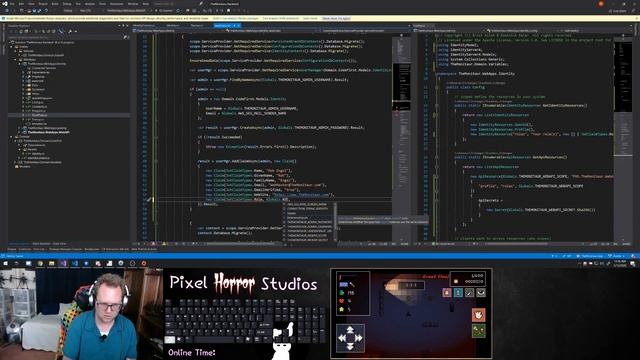
Task: Click Don't show this again link
Action: [336, 18]
